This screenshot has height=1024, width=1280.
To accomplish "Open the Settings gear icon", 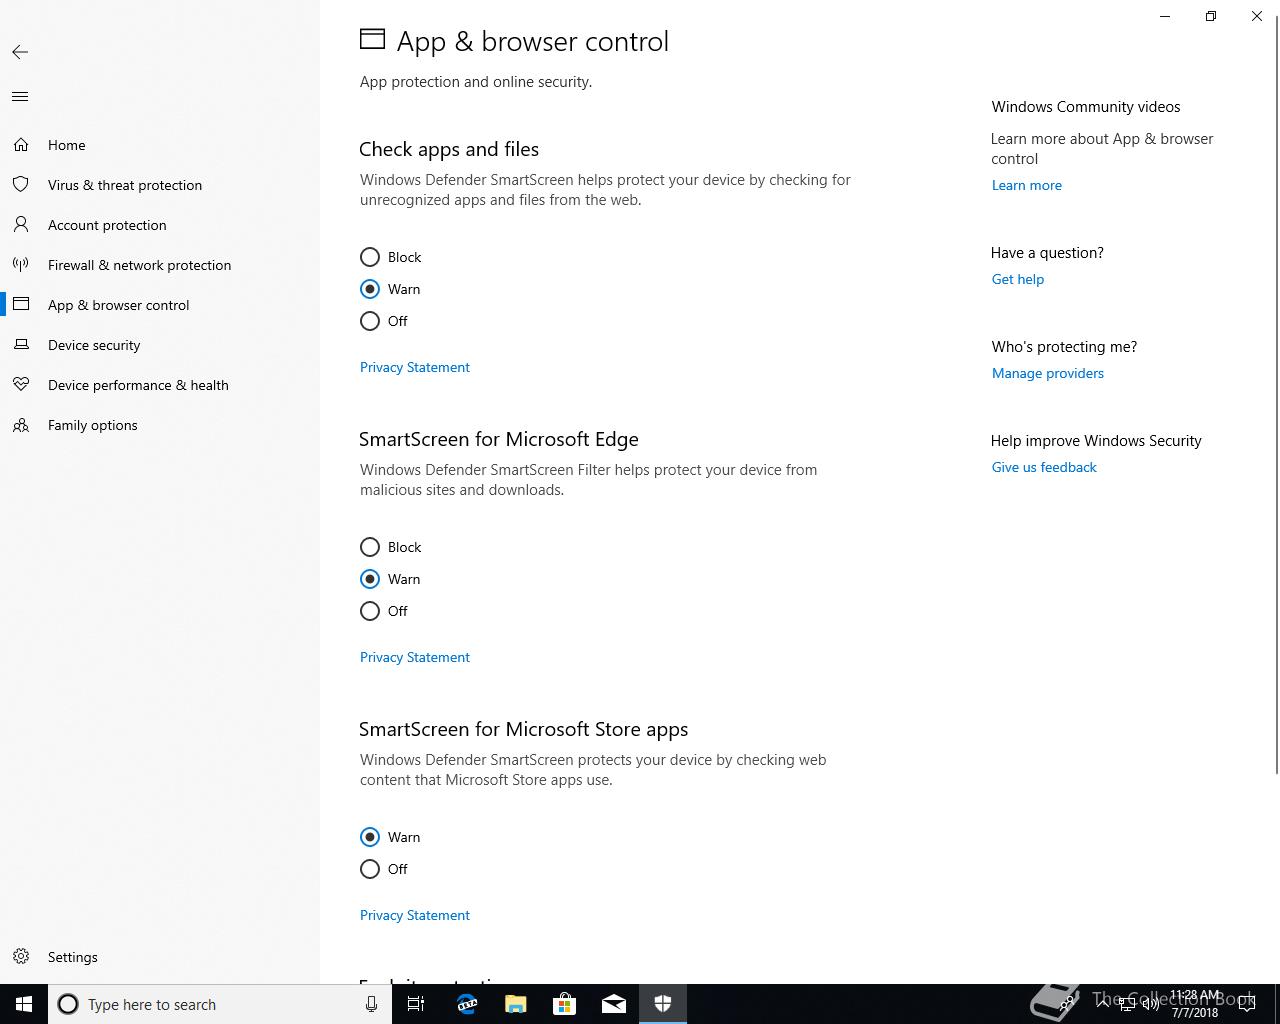I will [x=21, y=957].
